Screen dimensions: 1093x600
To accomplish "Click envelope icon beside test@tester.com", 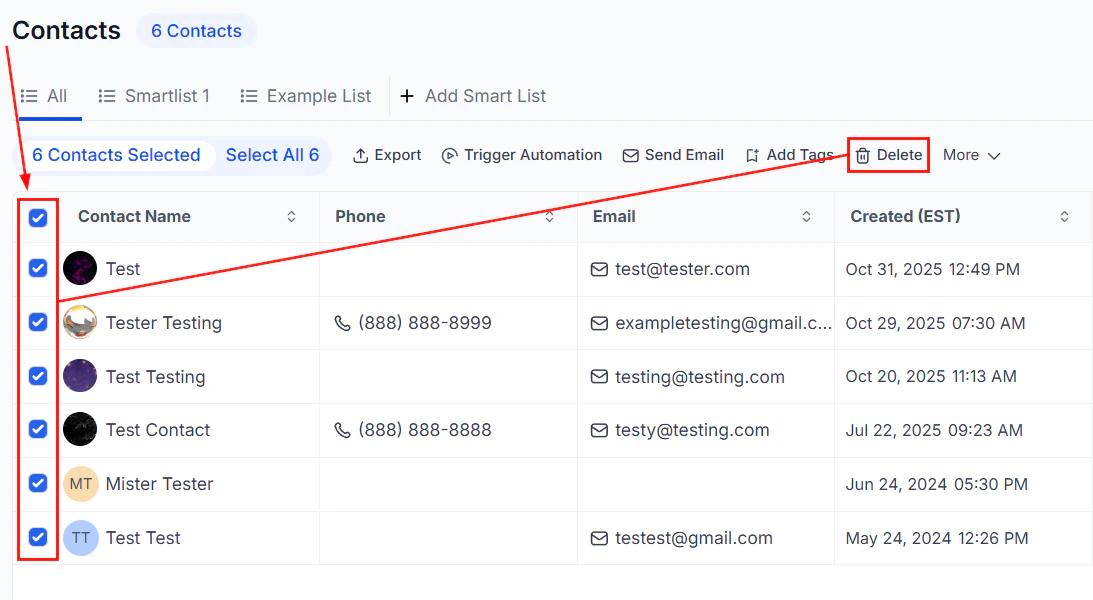I will pos(599,269).
